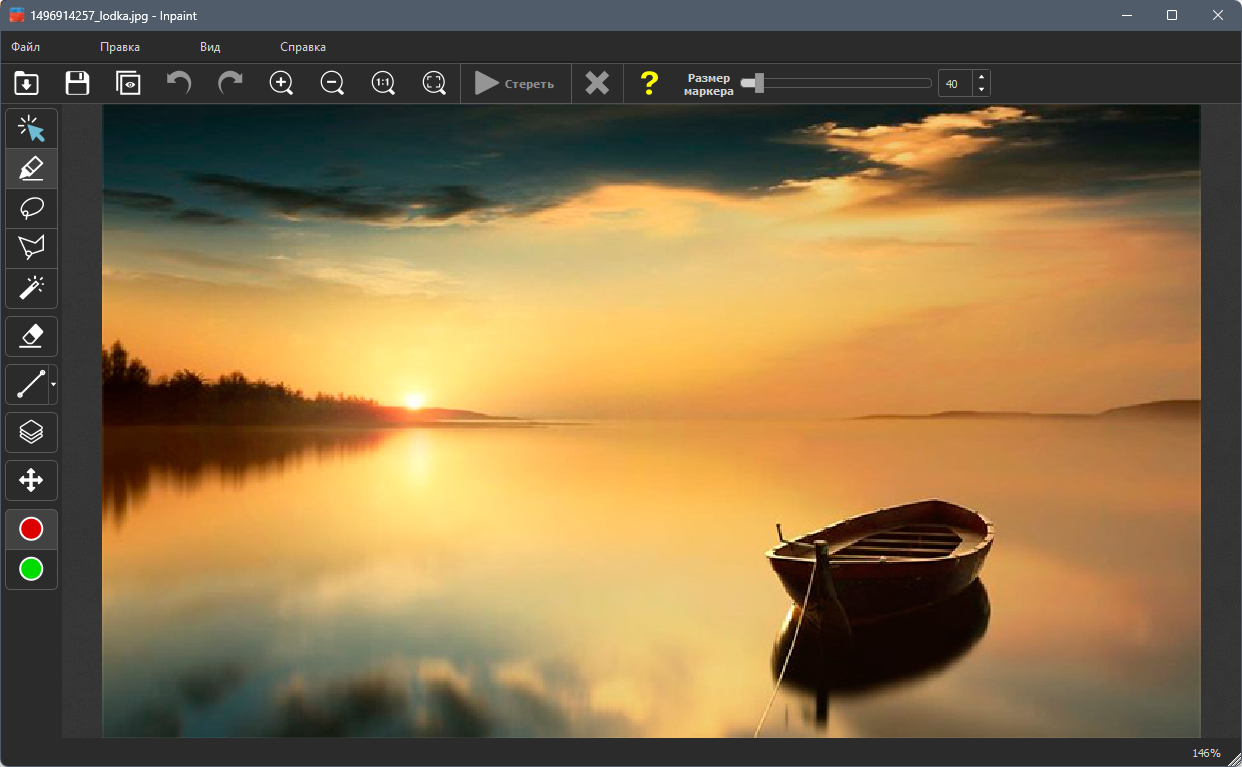This screenshot has width=1242, height=767.
Task: Open the clone stamp layers tool
Action: coord(31,432)
